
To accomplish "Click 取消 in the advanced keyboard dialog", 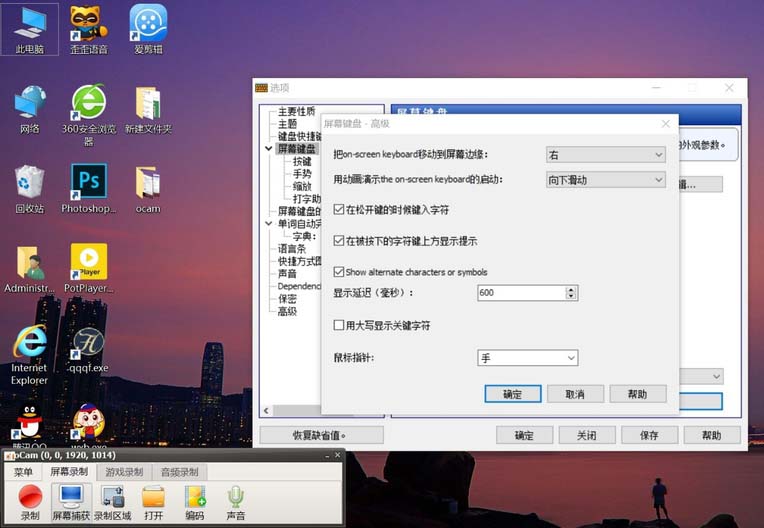I will coord(575,394).
